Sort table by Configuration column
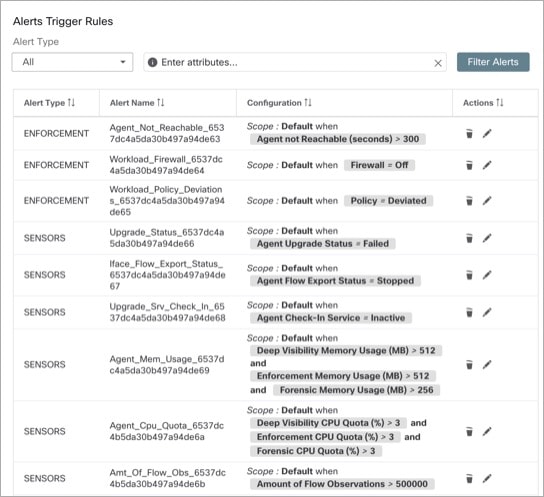This screenshot has height=497, width=544. coord(308,103)
